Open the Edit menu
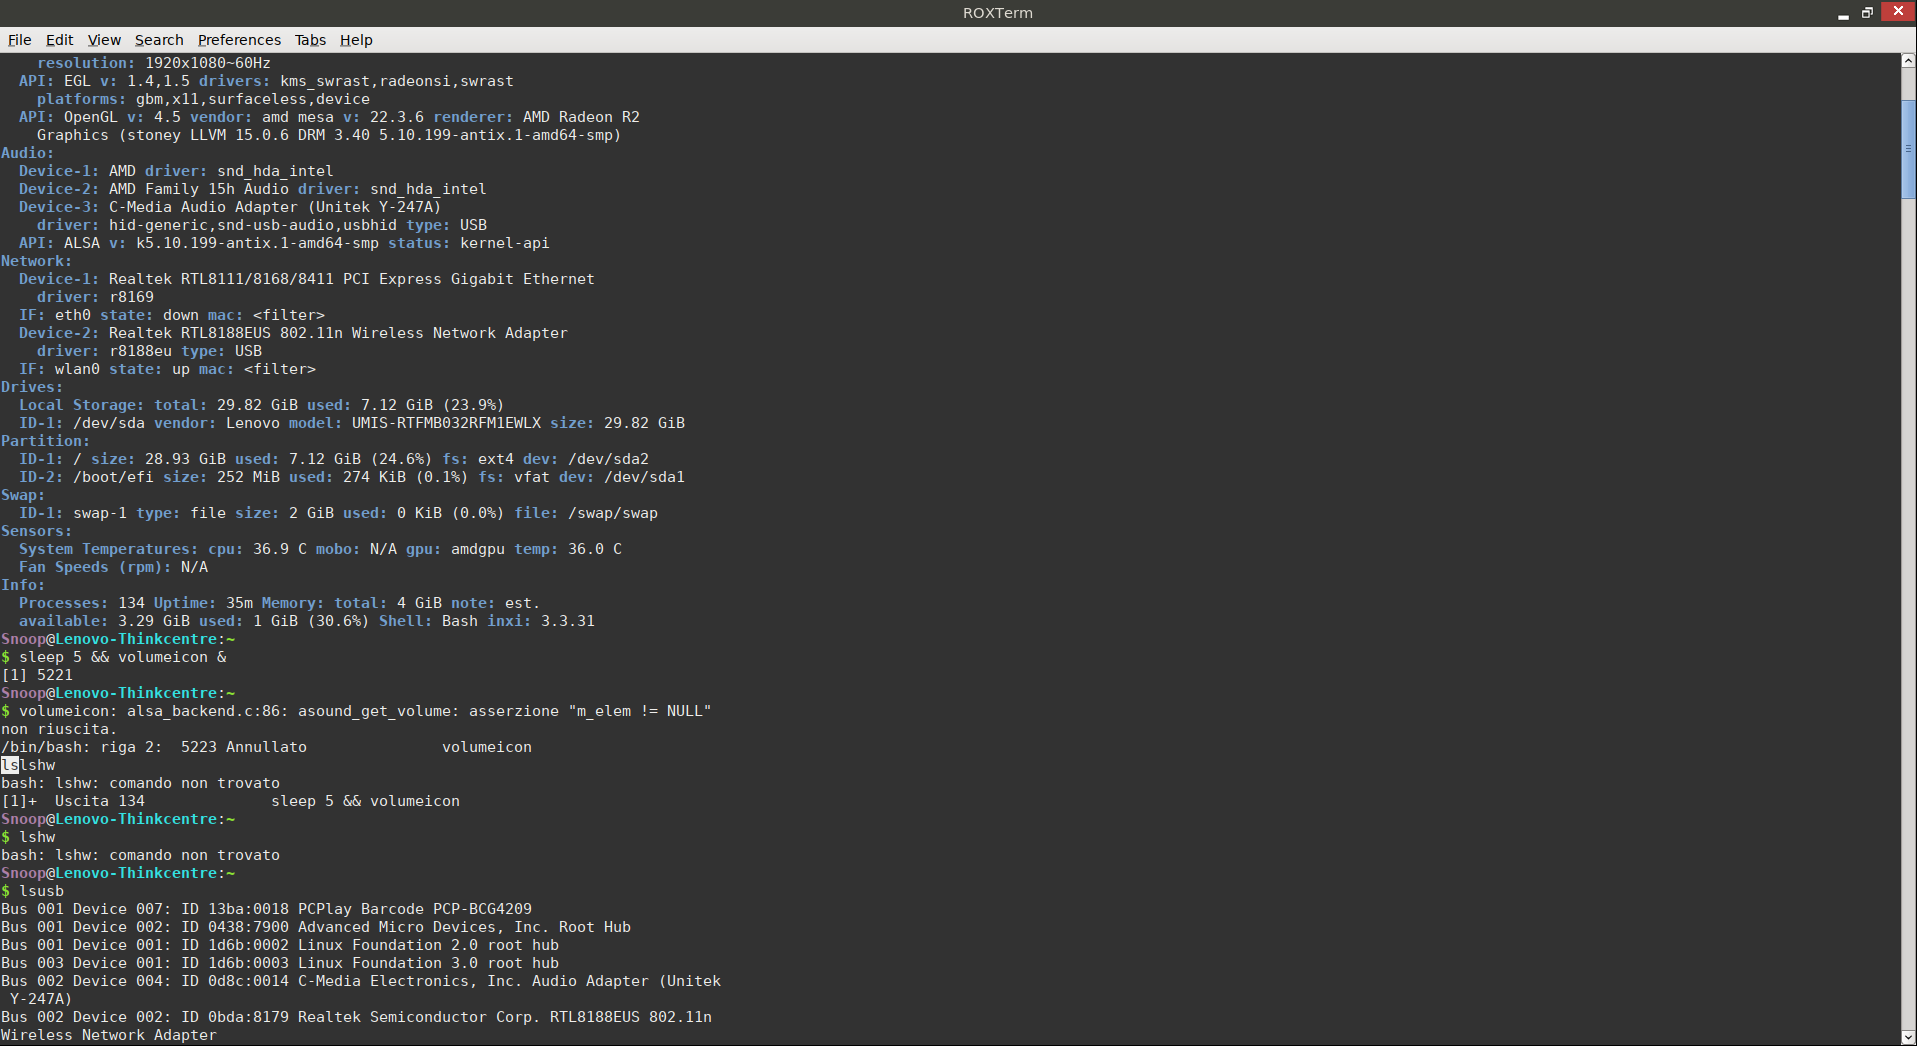This screenshot has width=1917, height=1046. click(59, 40)
